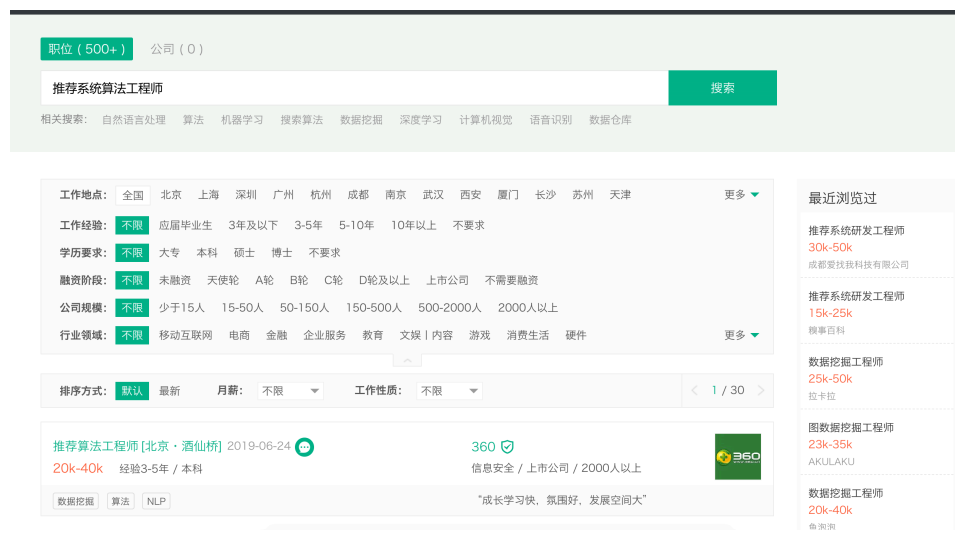
Task: Select related search 机器学习
Action: pos(242,120)
